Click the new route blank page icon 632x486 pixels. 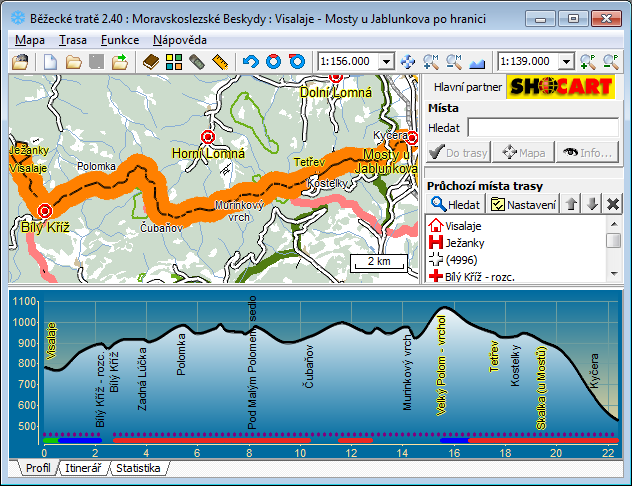coord(50,62)
